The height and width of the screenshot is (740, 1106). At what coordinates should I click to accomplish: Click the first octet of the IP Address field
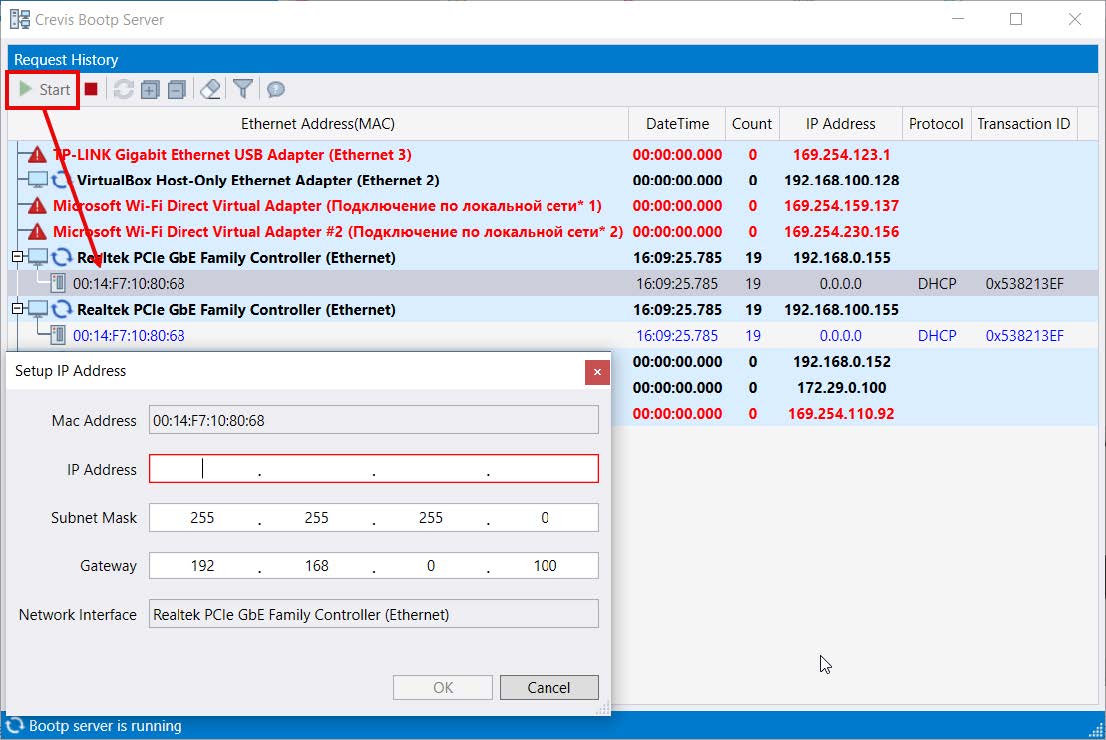coord(203,469)
